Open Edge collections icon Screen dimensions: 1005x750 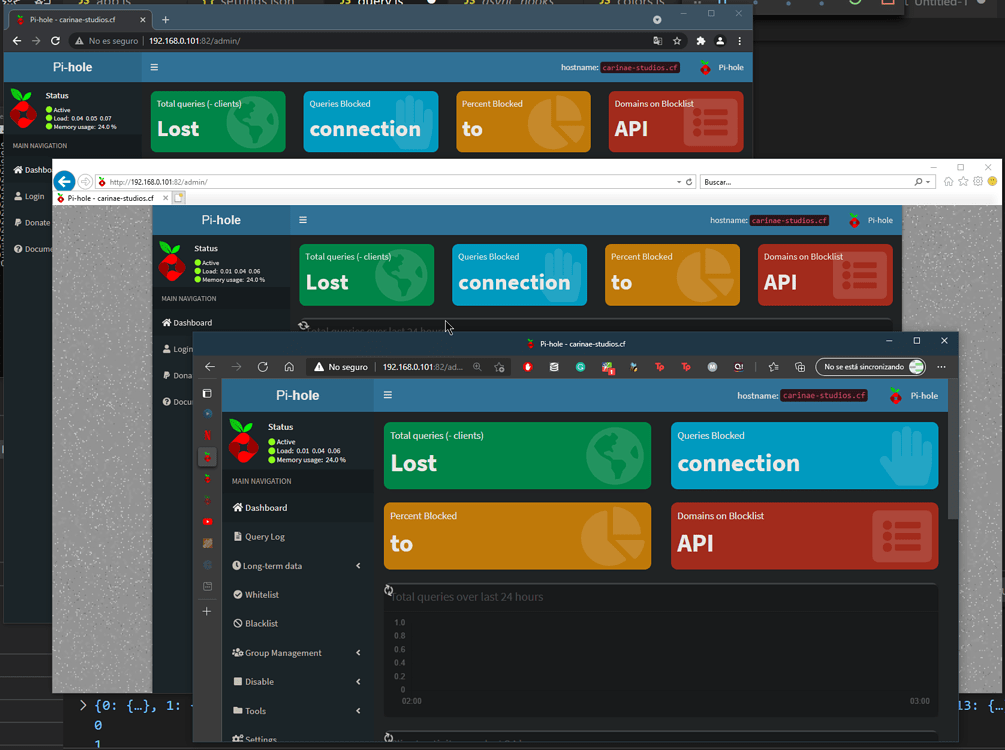pyautogui.click(x=800, y=367)
